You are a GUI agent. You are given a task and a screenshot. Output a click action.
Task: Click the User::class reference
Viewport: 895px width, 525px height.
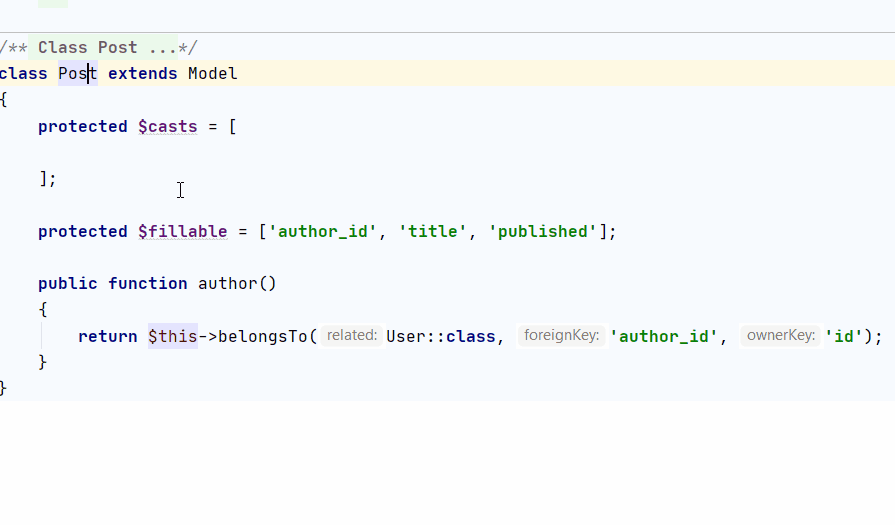tap(441, 336)
